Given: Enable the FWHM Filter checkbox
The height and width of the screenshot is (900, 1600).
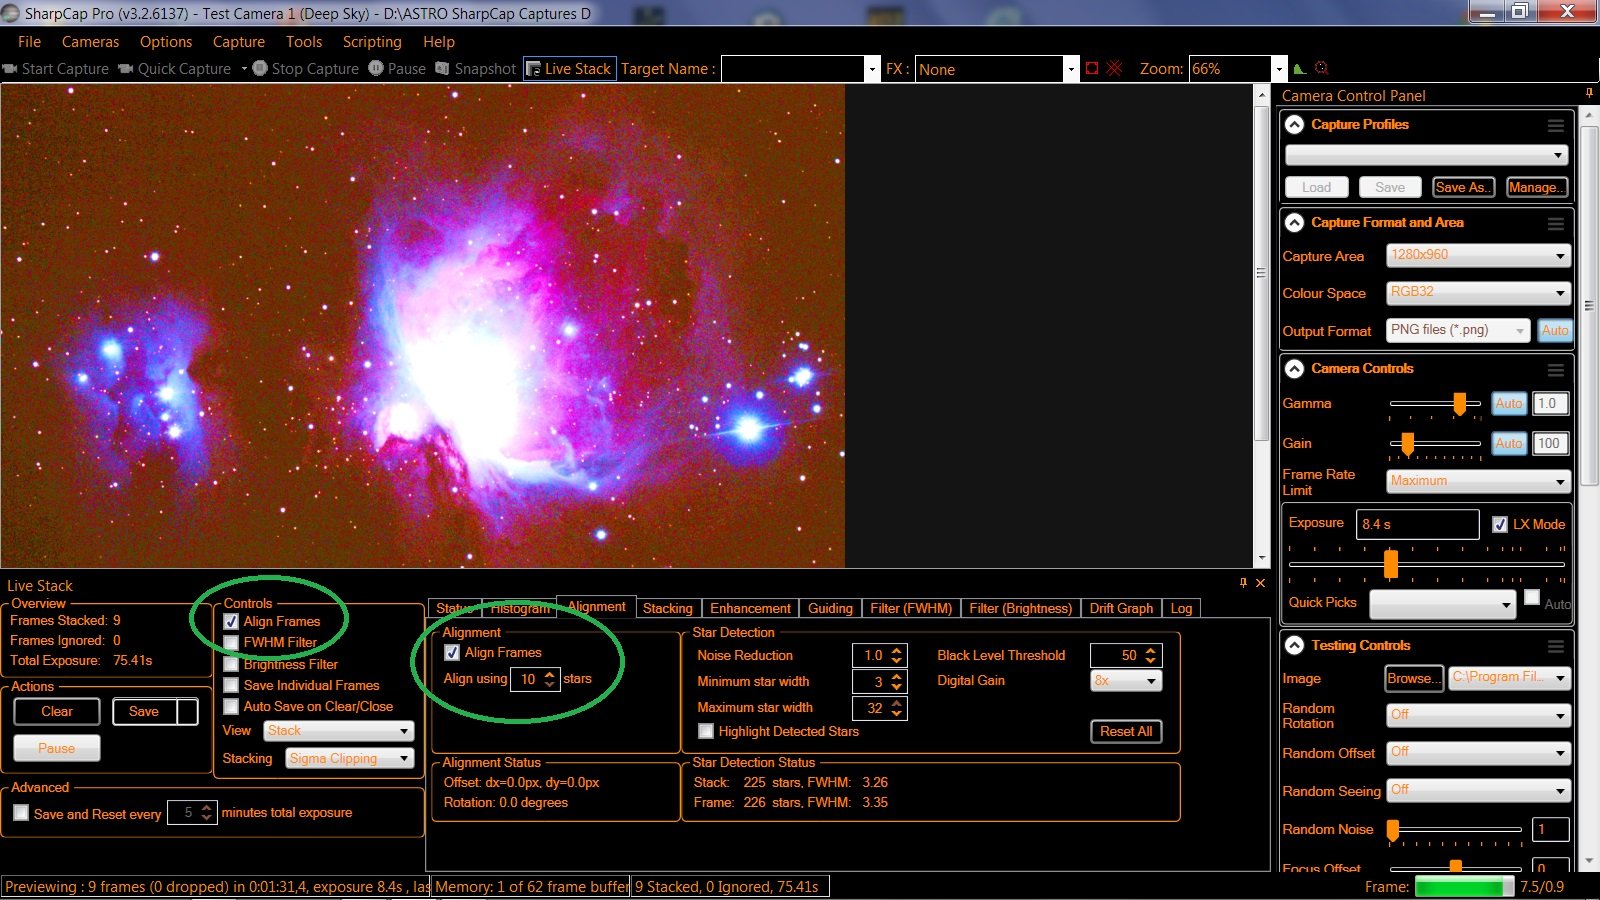Looking at the screenshot, I should pyautogui.click(x=231, y=643).
